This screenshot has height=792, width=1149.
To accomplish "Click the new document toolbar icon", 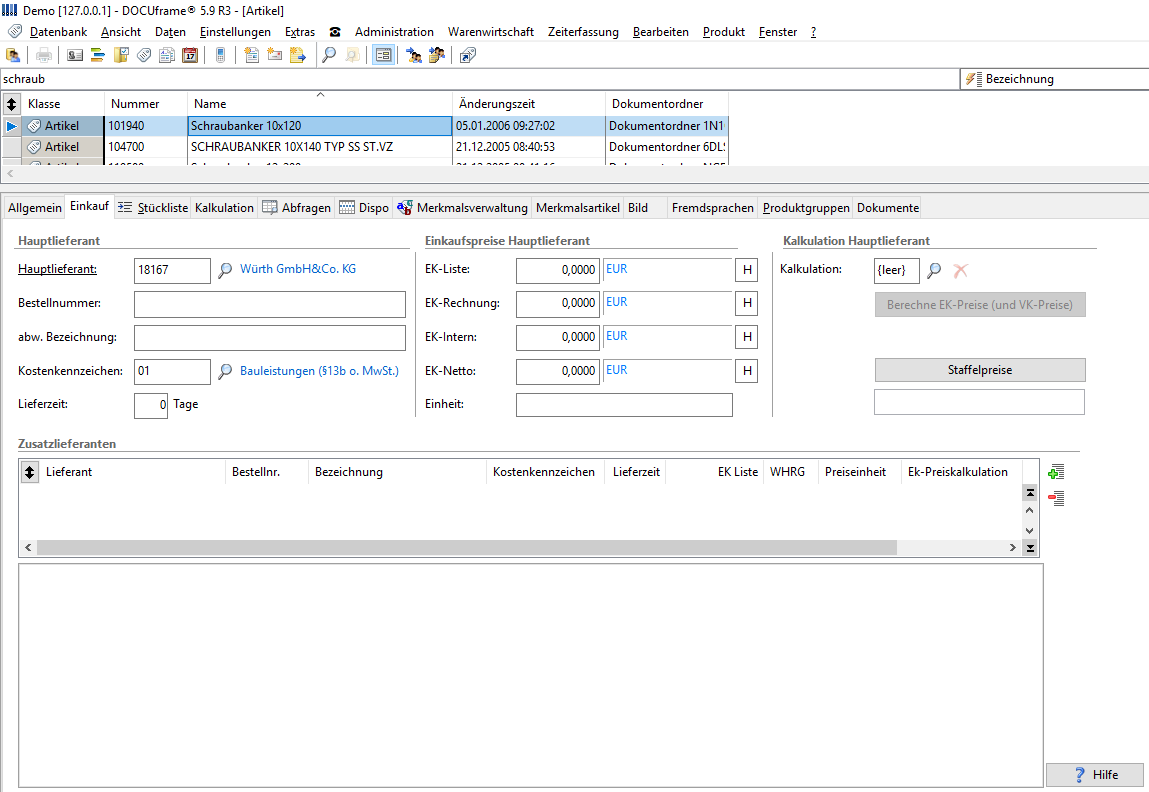I will point(251,55).
